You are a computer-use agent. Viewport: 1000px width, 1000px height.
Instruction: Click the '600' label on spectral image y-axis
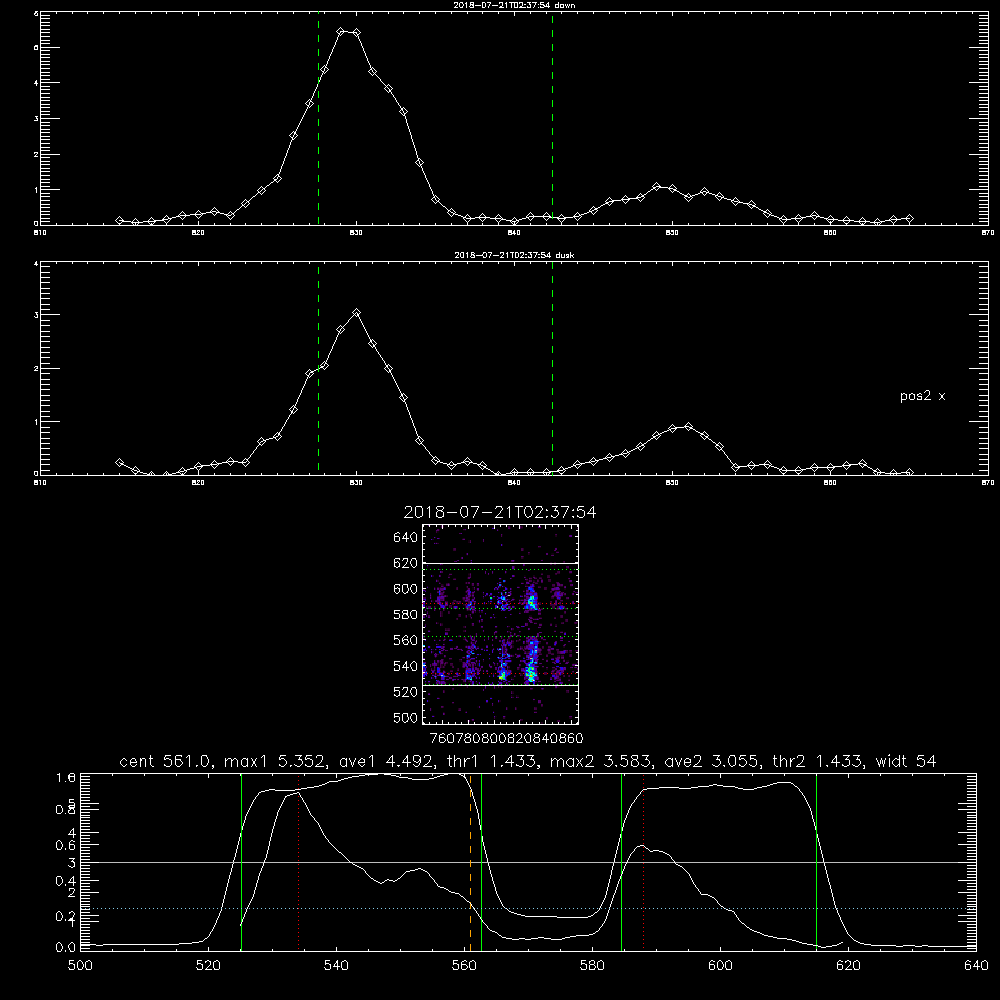tap(405, 589)
